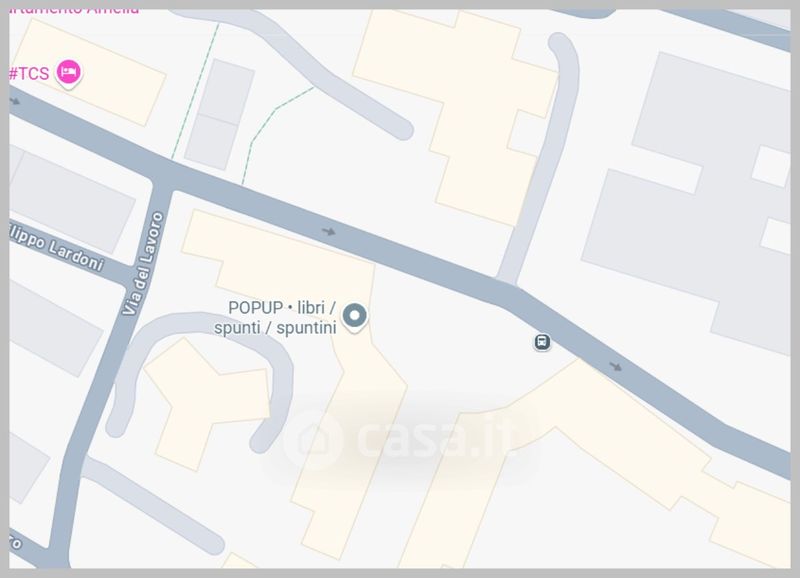
Task: Click the one-way arrow near the #TCS marker
Action: [15, 101]
